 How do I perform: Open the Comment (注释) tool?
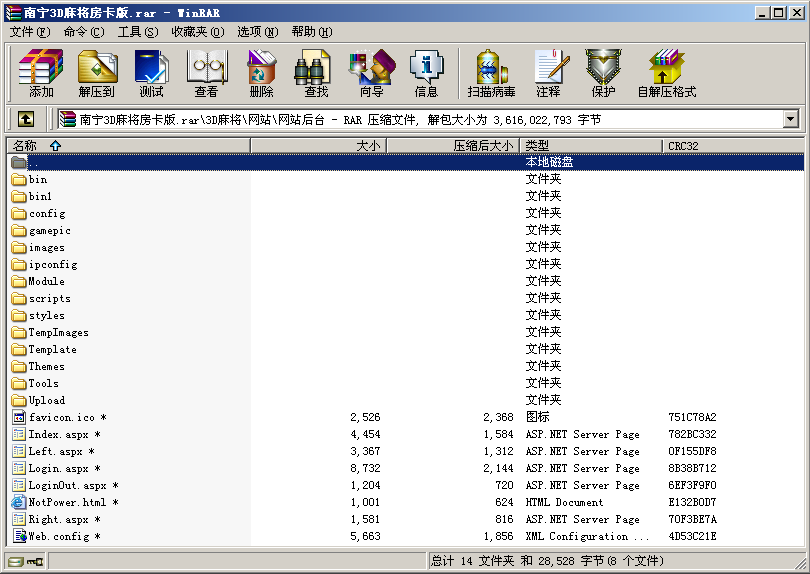pyautogui.click(x=548, y=73)
